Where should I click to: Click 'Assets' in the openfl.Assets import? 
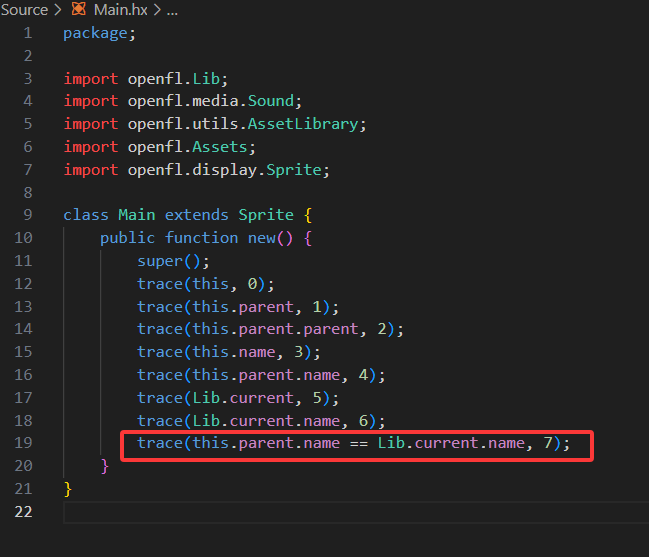(x=220, y=147)
